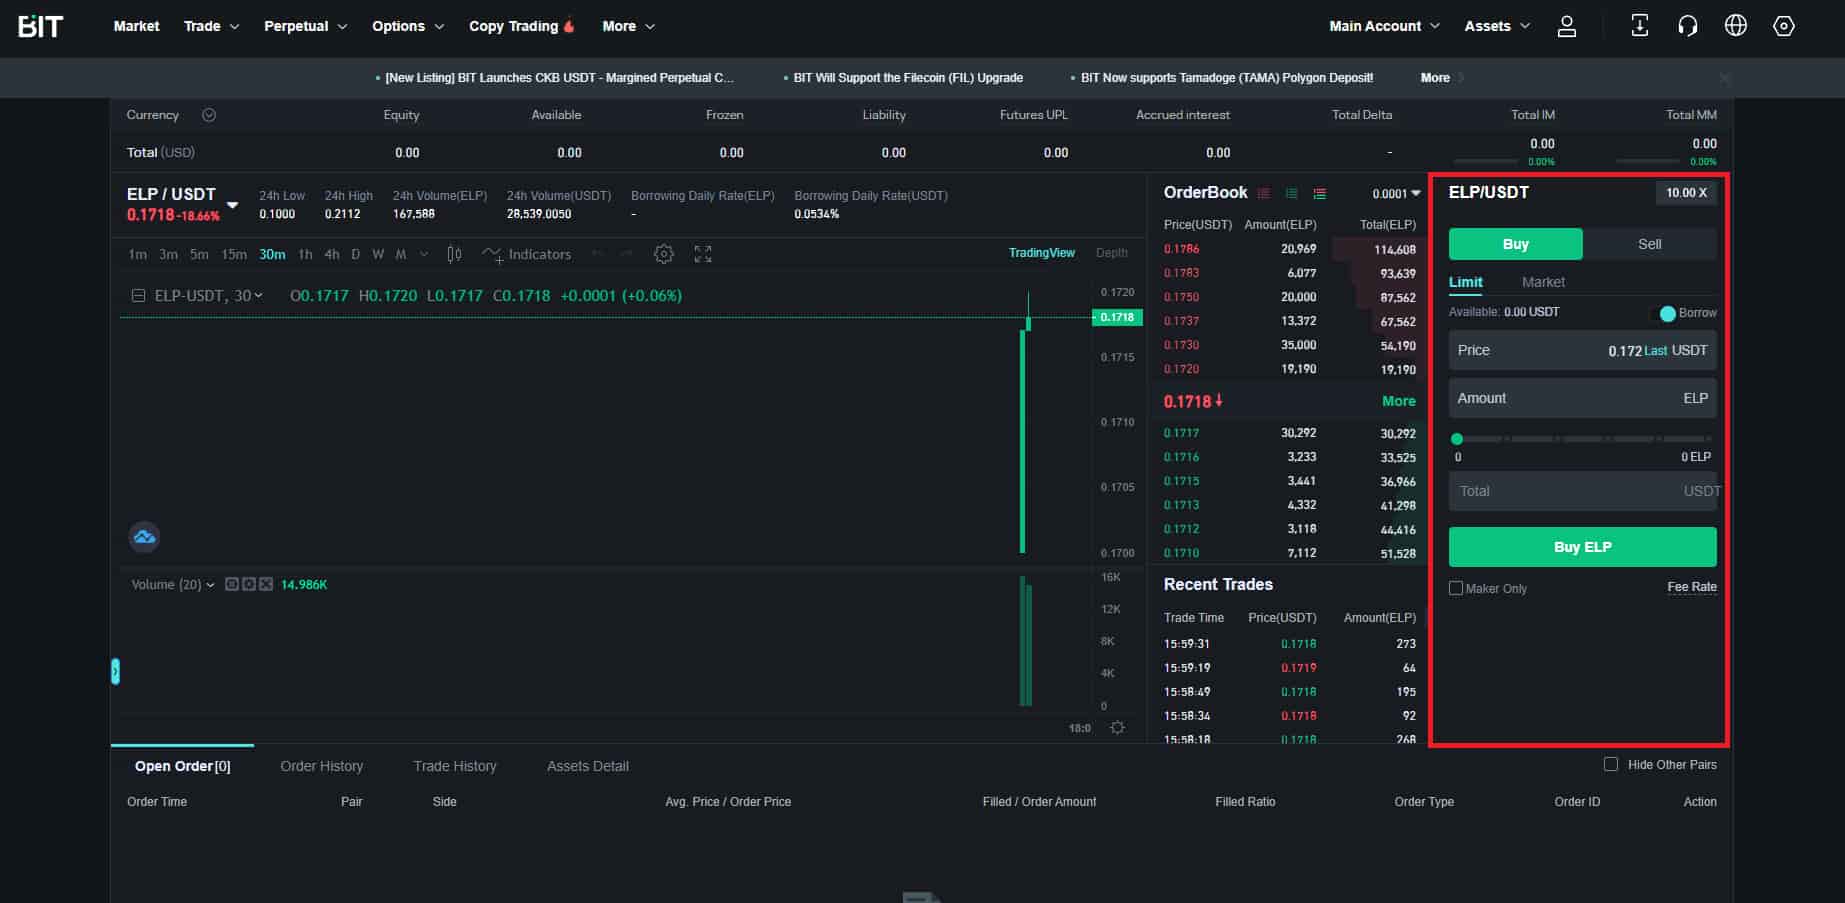Expand chart to fullscreen mode
The image size is (1845, 903).
coord(702,254)
